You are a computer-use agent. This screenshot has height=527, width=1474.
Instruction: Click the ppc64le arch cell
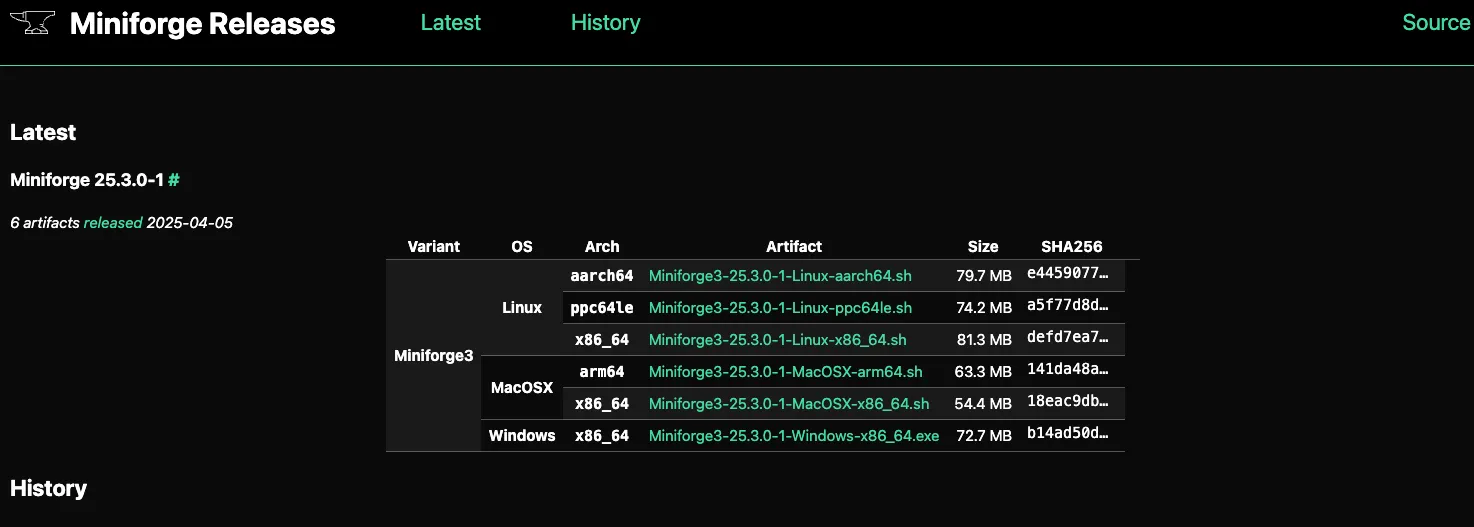click(602, 307)
